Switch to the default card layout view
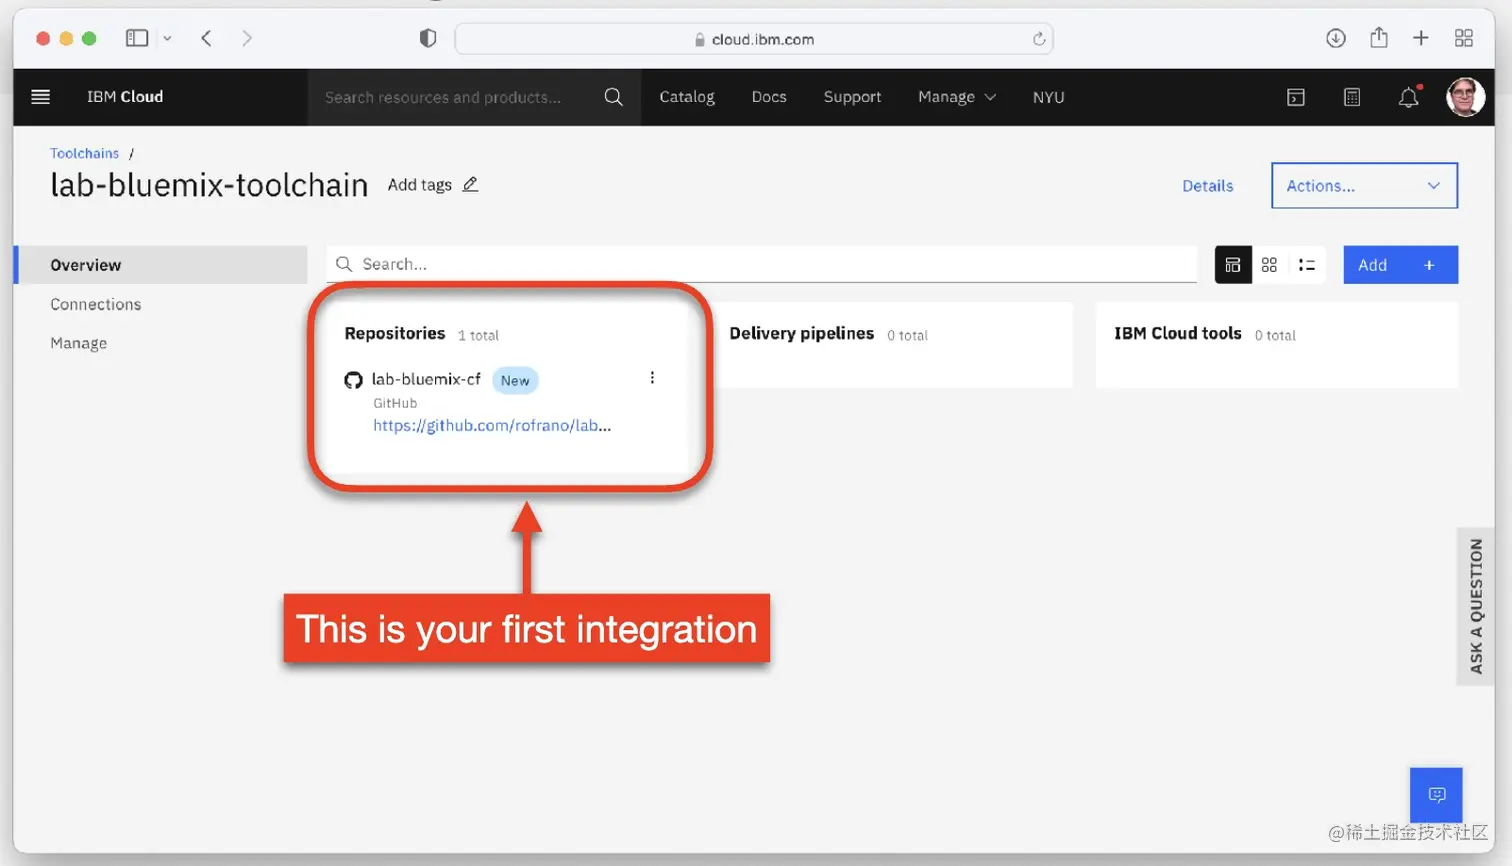1512x866 pixels. pos(1233,265)
